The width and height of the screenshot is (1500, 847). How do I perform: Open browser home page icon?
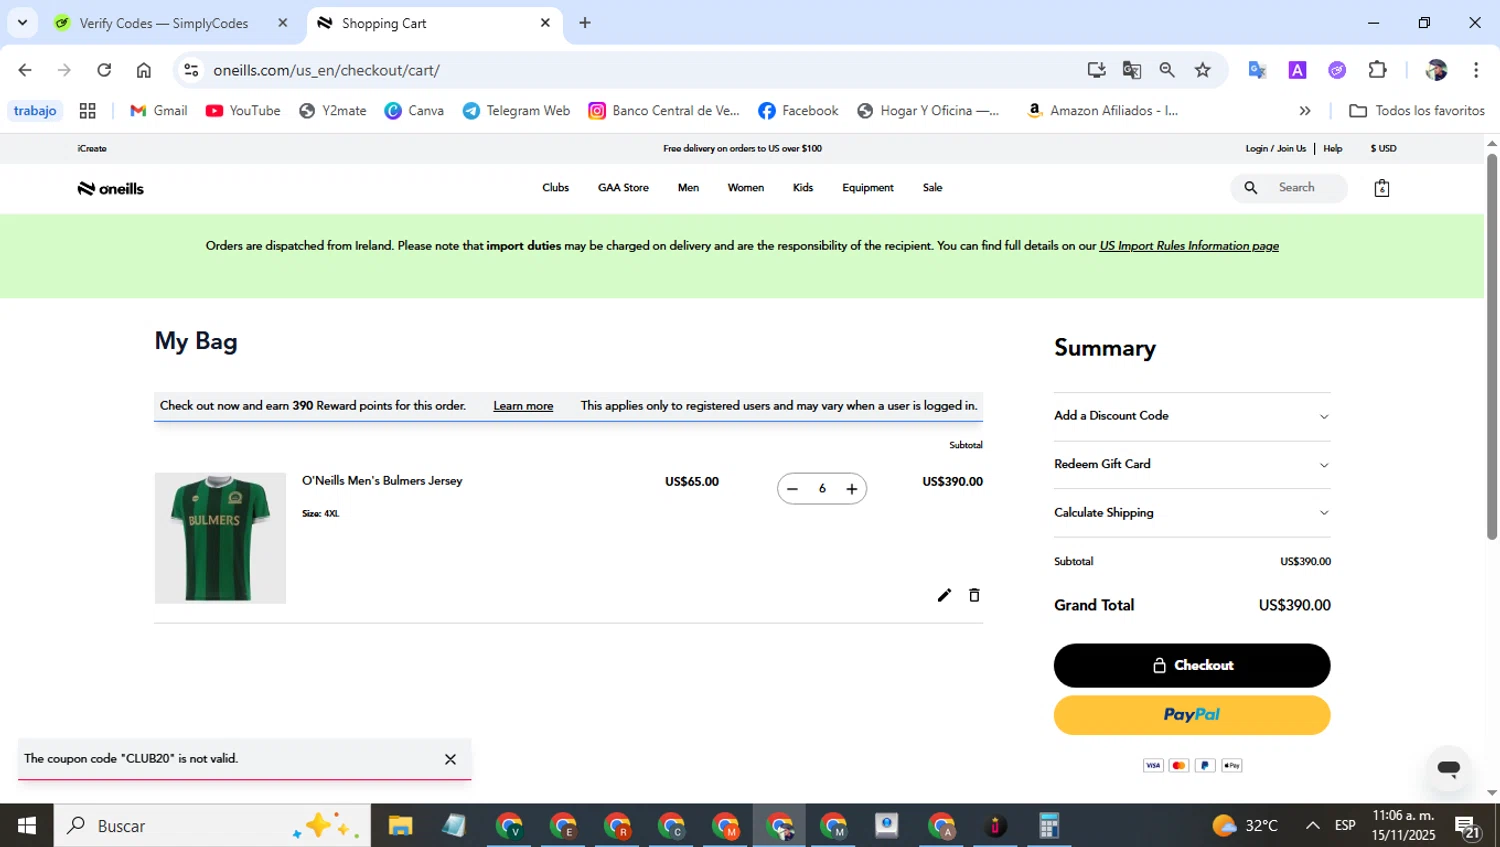pyautogui.click(x=144, y=70)
